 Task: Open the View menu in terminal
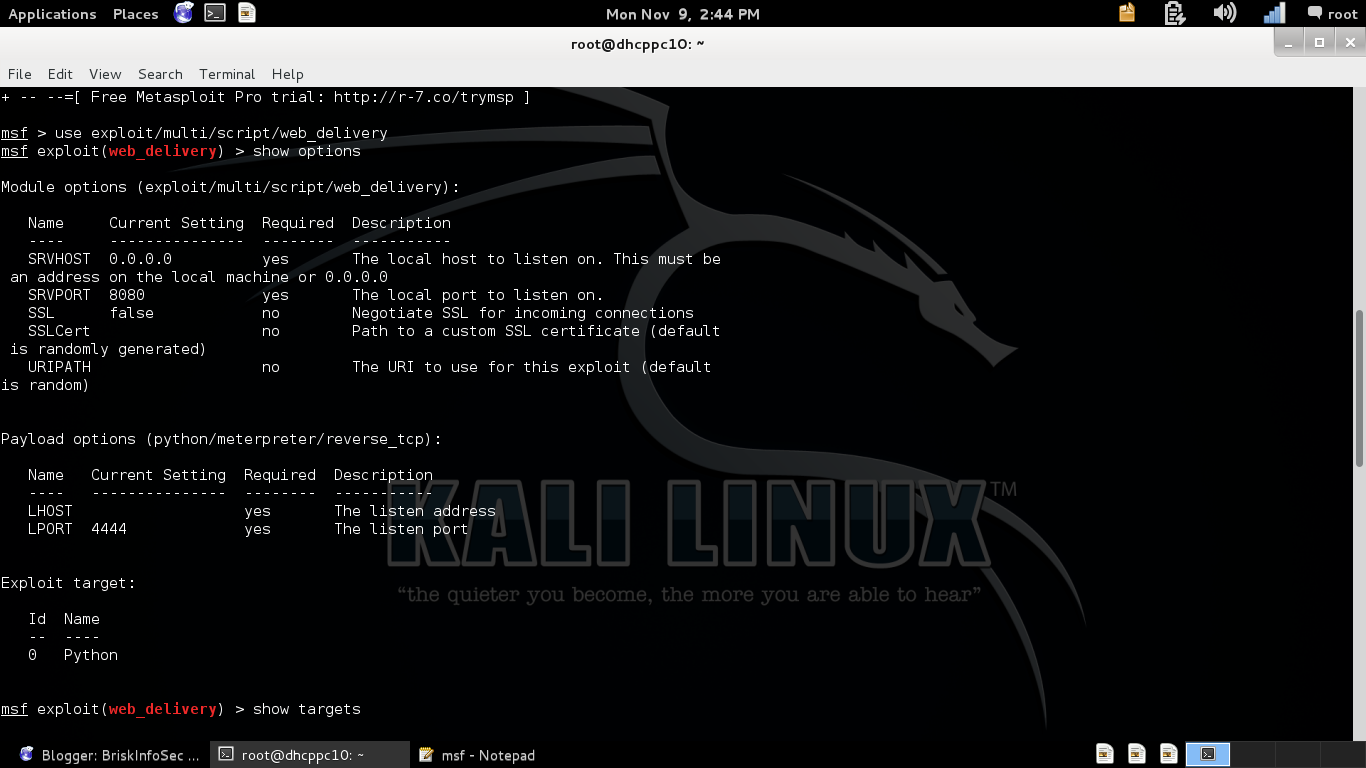105,74
